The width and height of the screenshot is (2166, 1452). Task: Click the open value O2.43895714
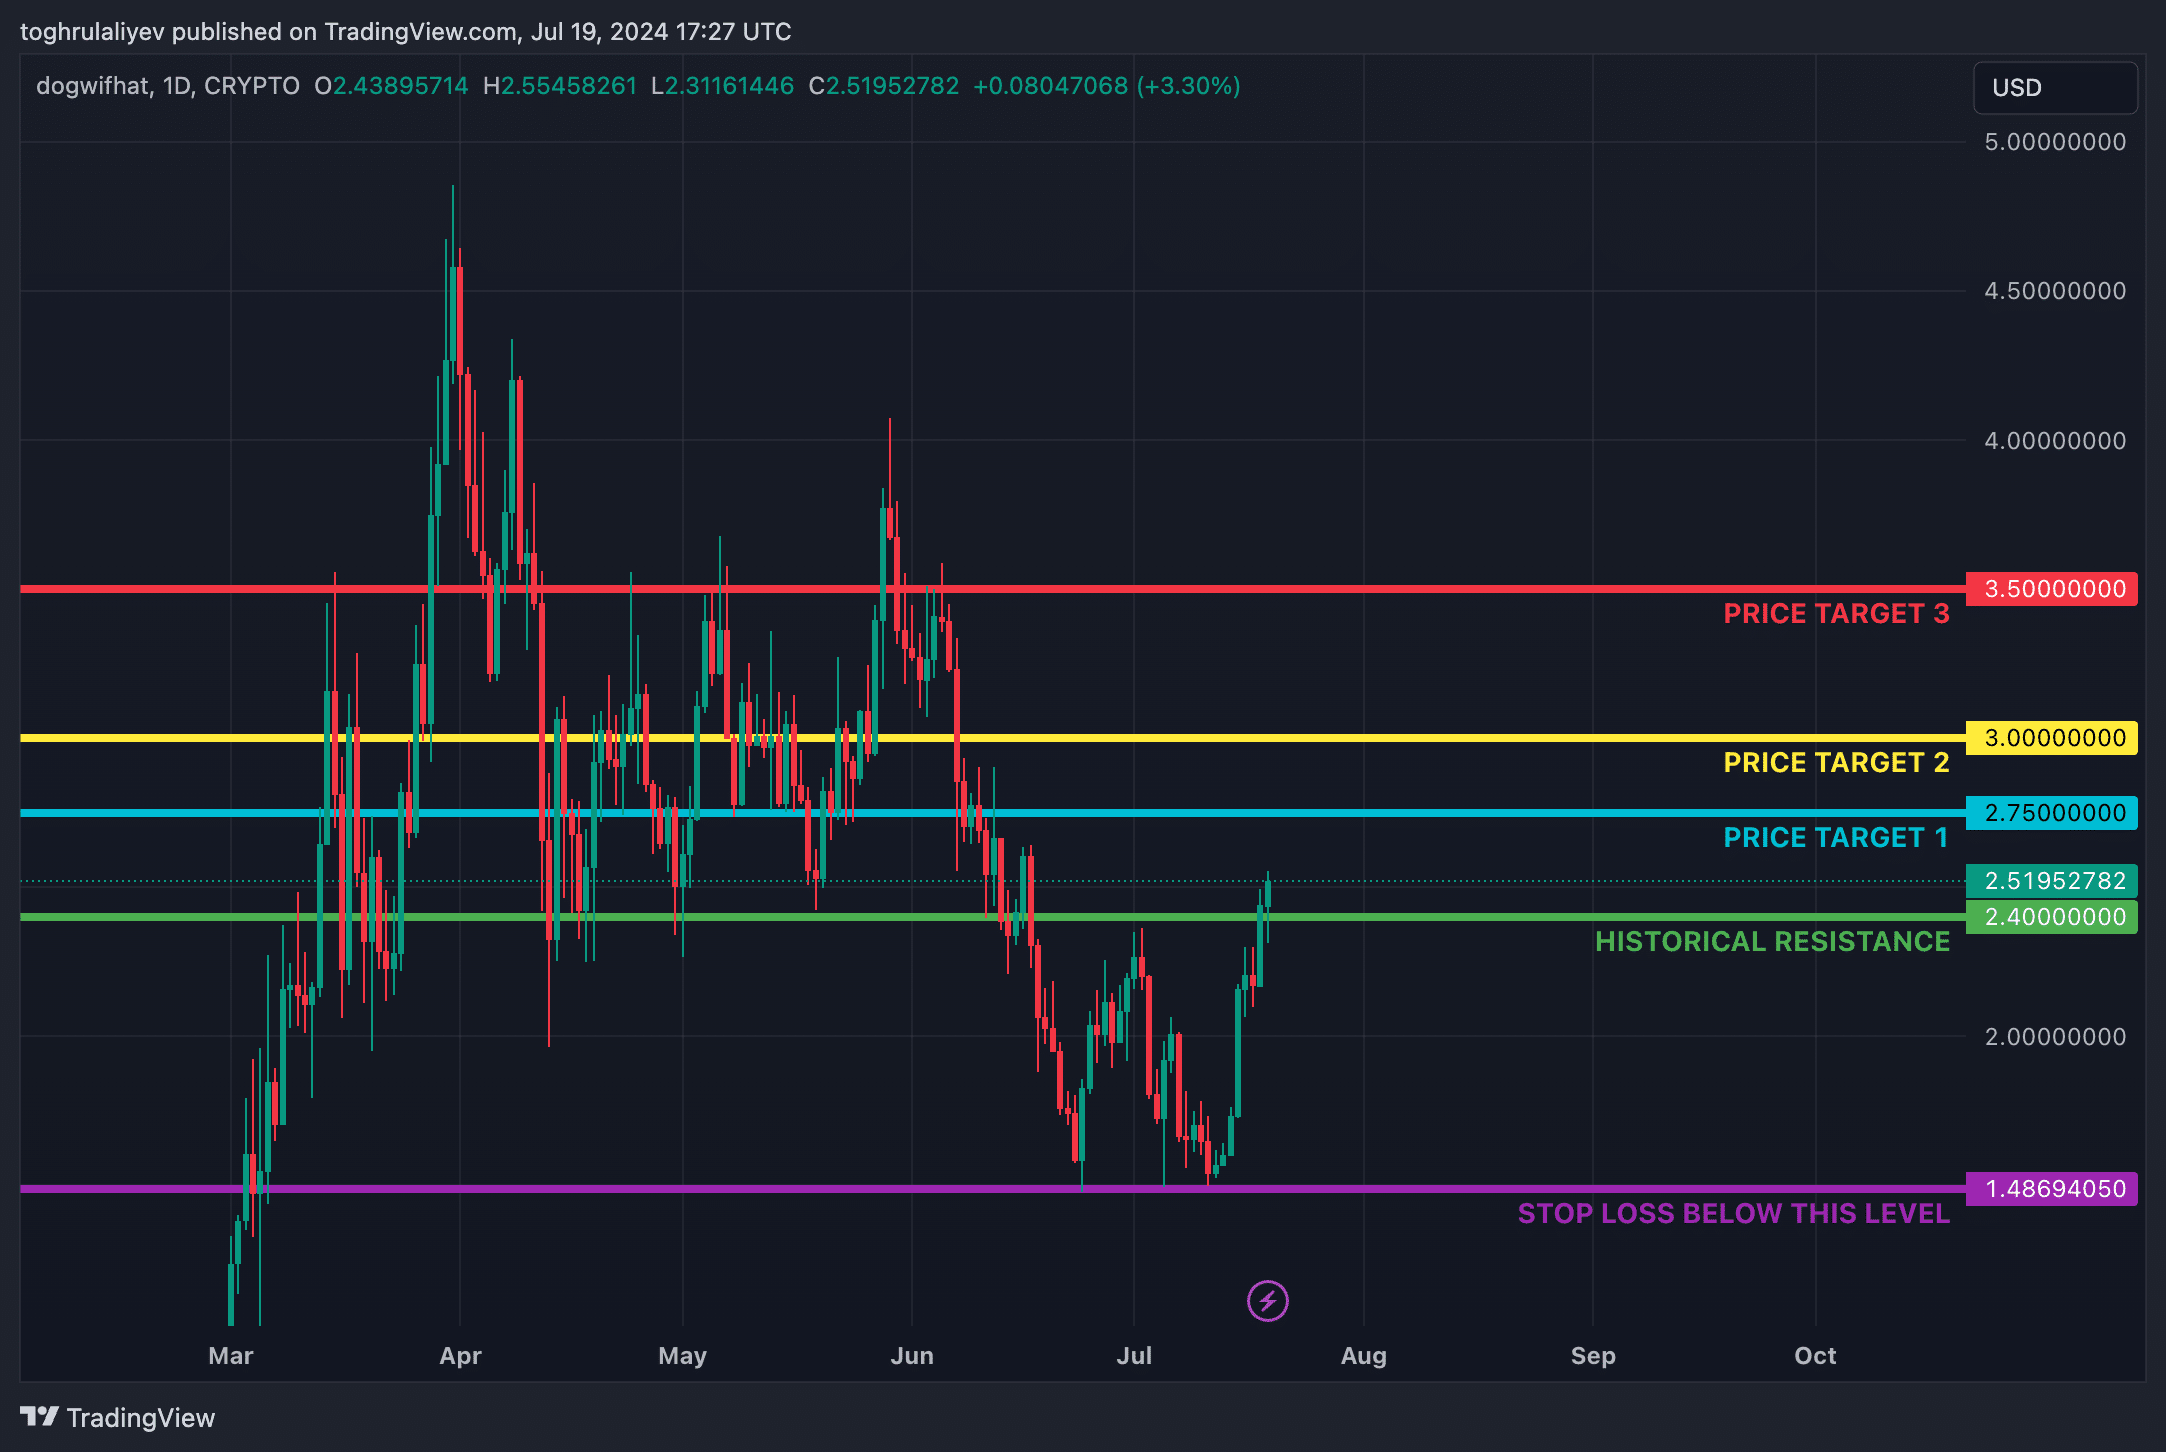click(391, 86)
